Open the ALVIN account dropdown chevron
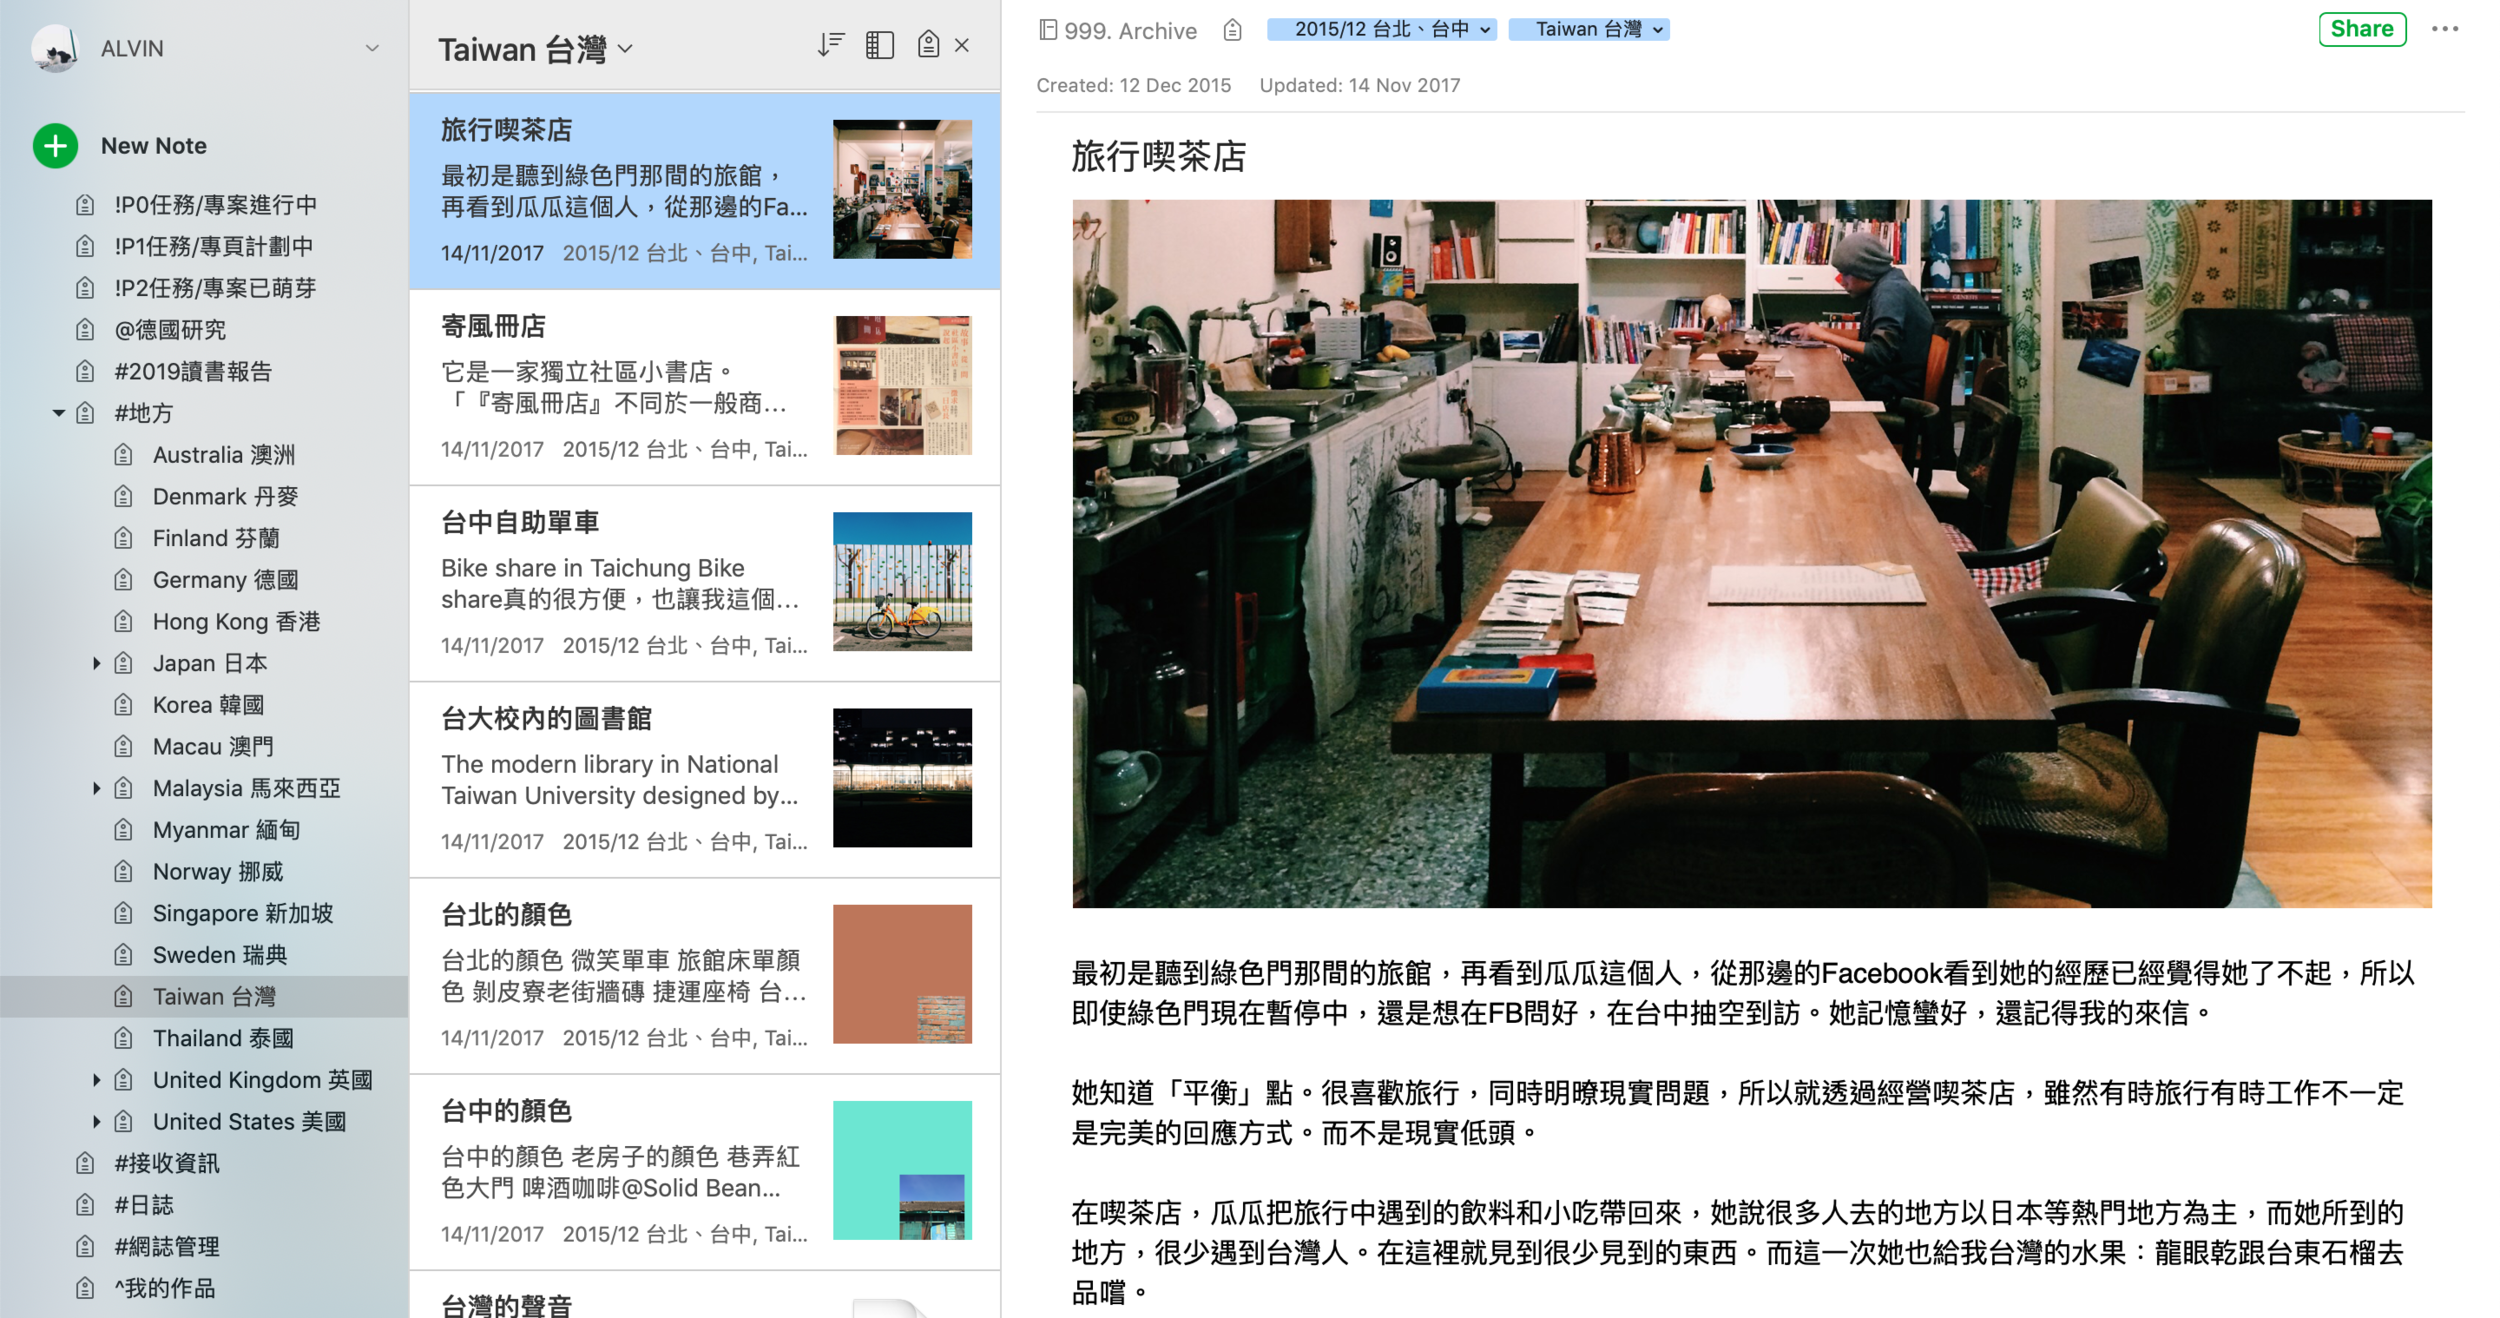Screen dimensions: 2500x1318 coord(372,48)
